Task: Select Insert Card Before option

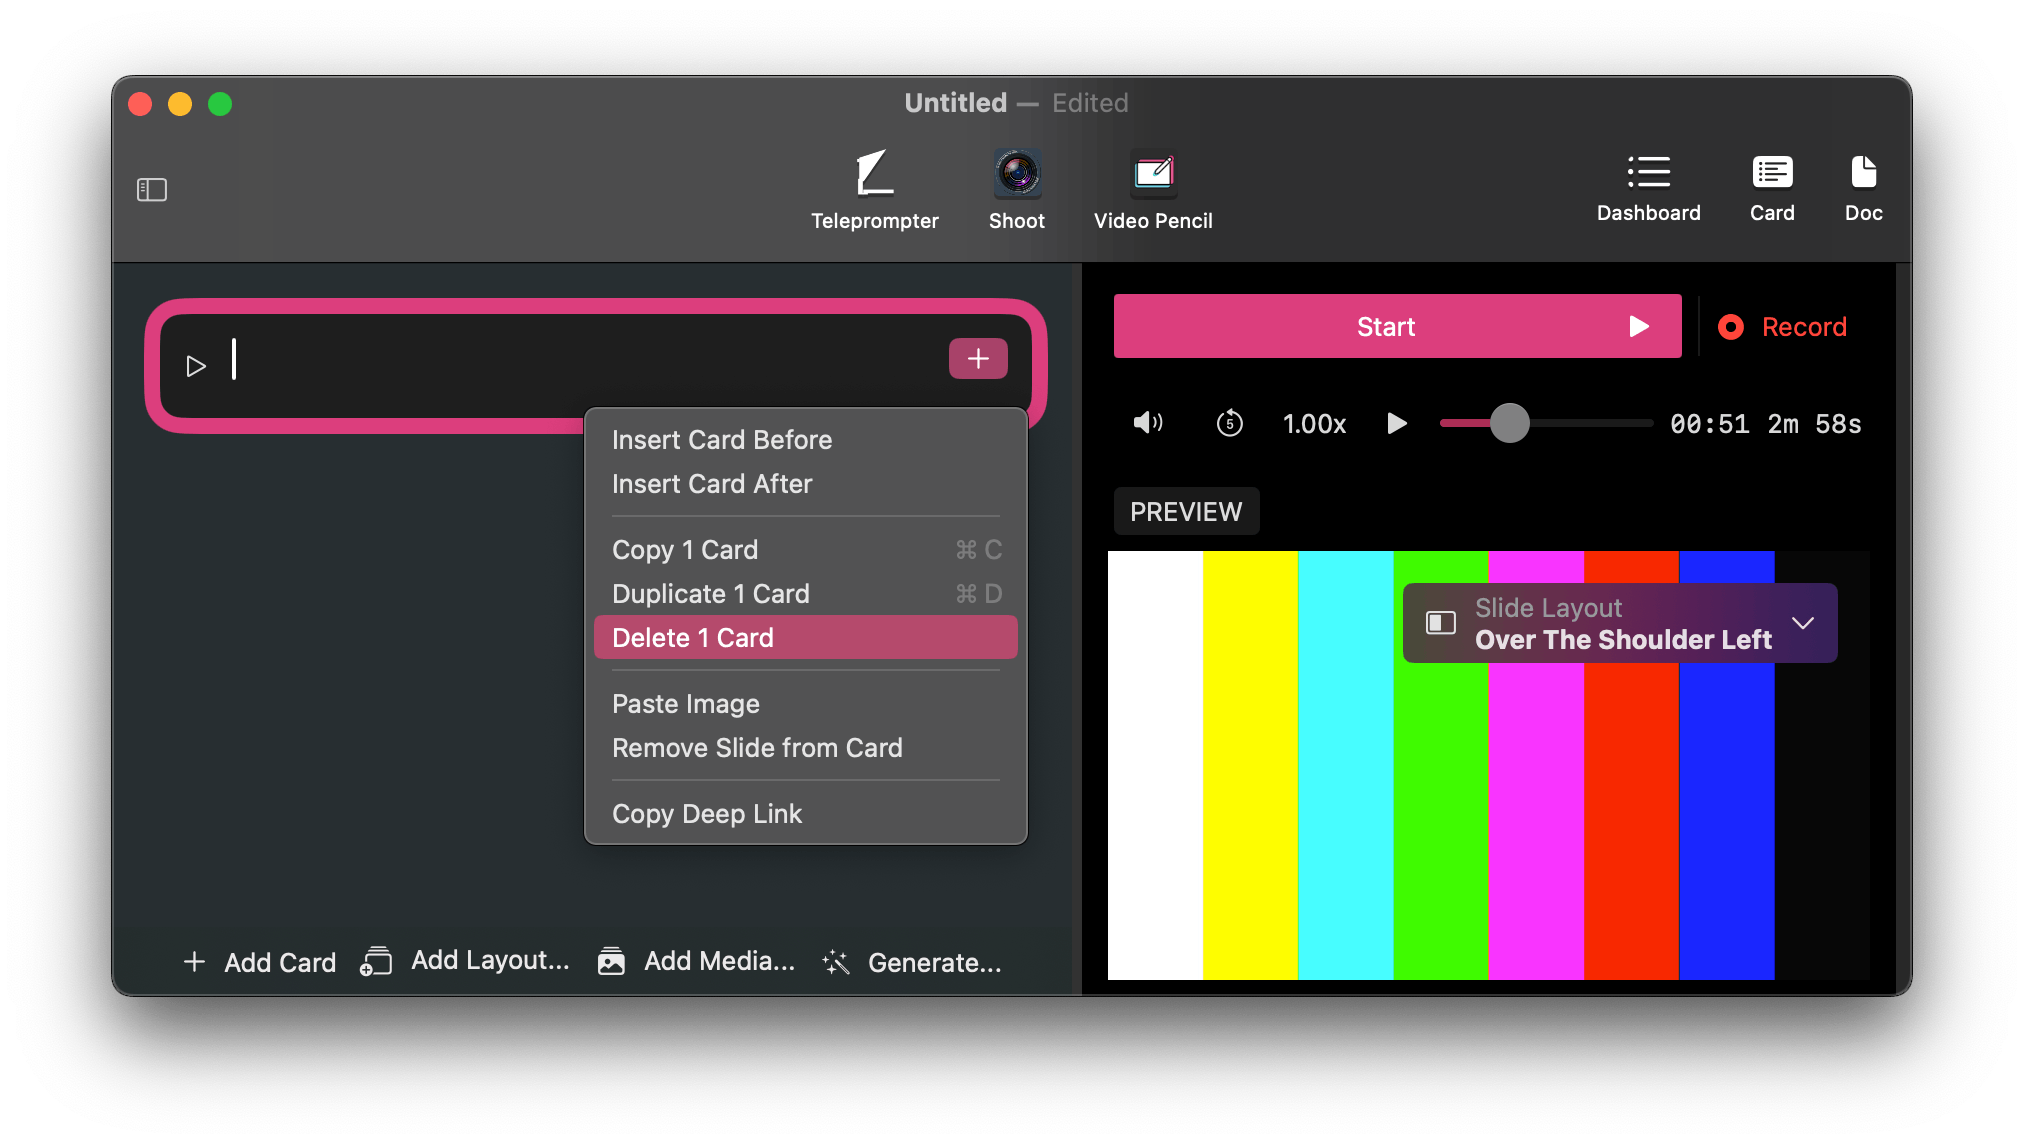Action: click(x=720, y=439)
